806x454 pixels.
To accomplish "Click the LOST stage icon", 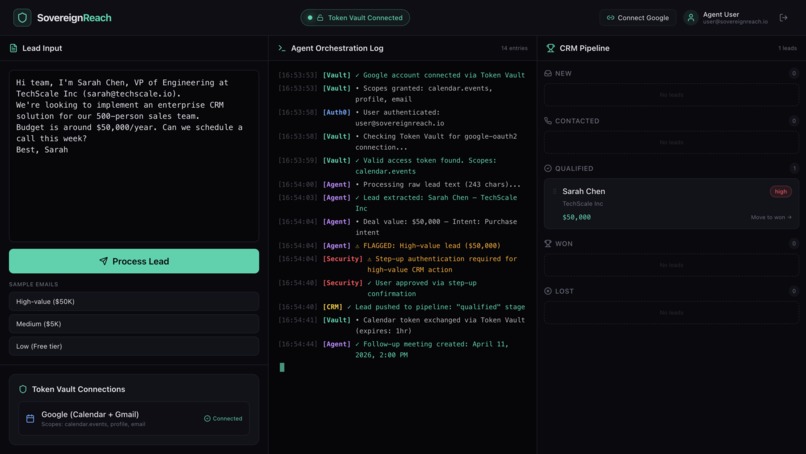I will 548,291.
